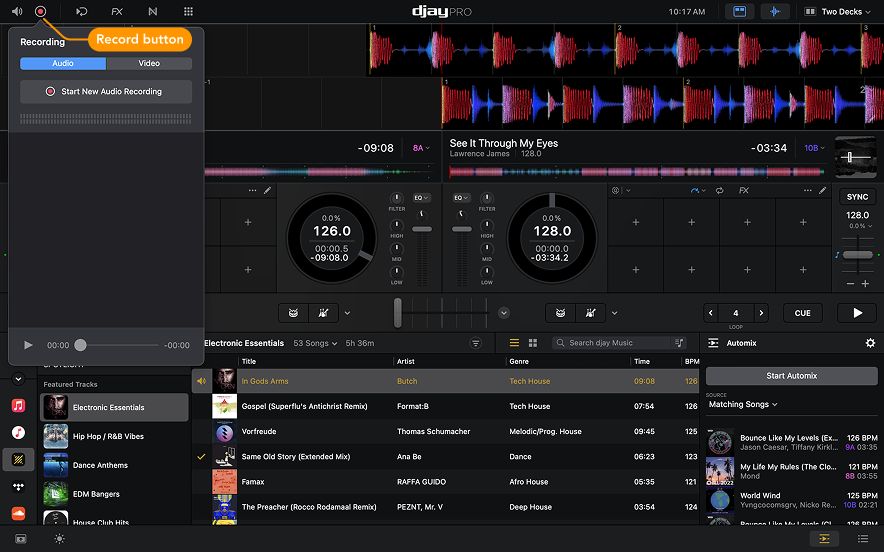This screenshot has height=552, width=884.
Task: Click the red Record button icon
Action: 40,11
